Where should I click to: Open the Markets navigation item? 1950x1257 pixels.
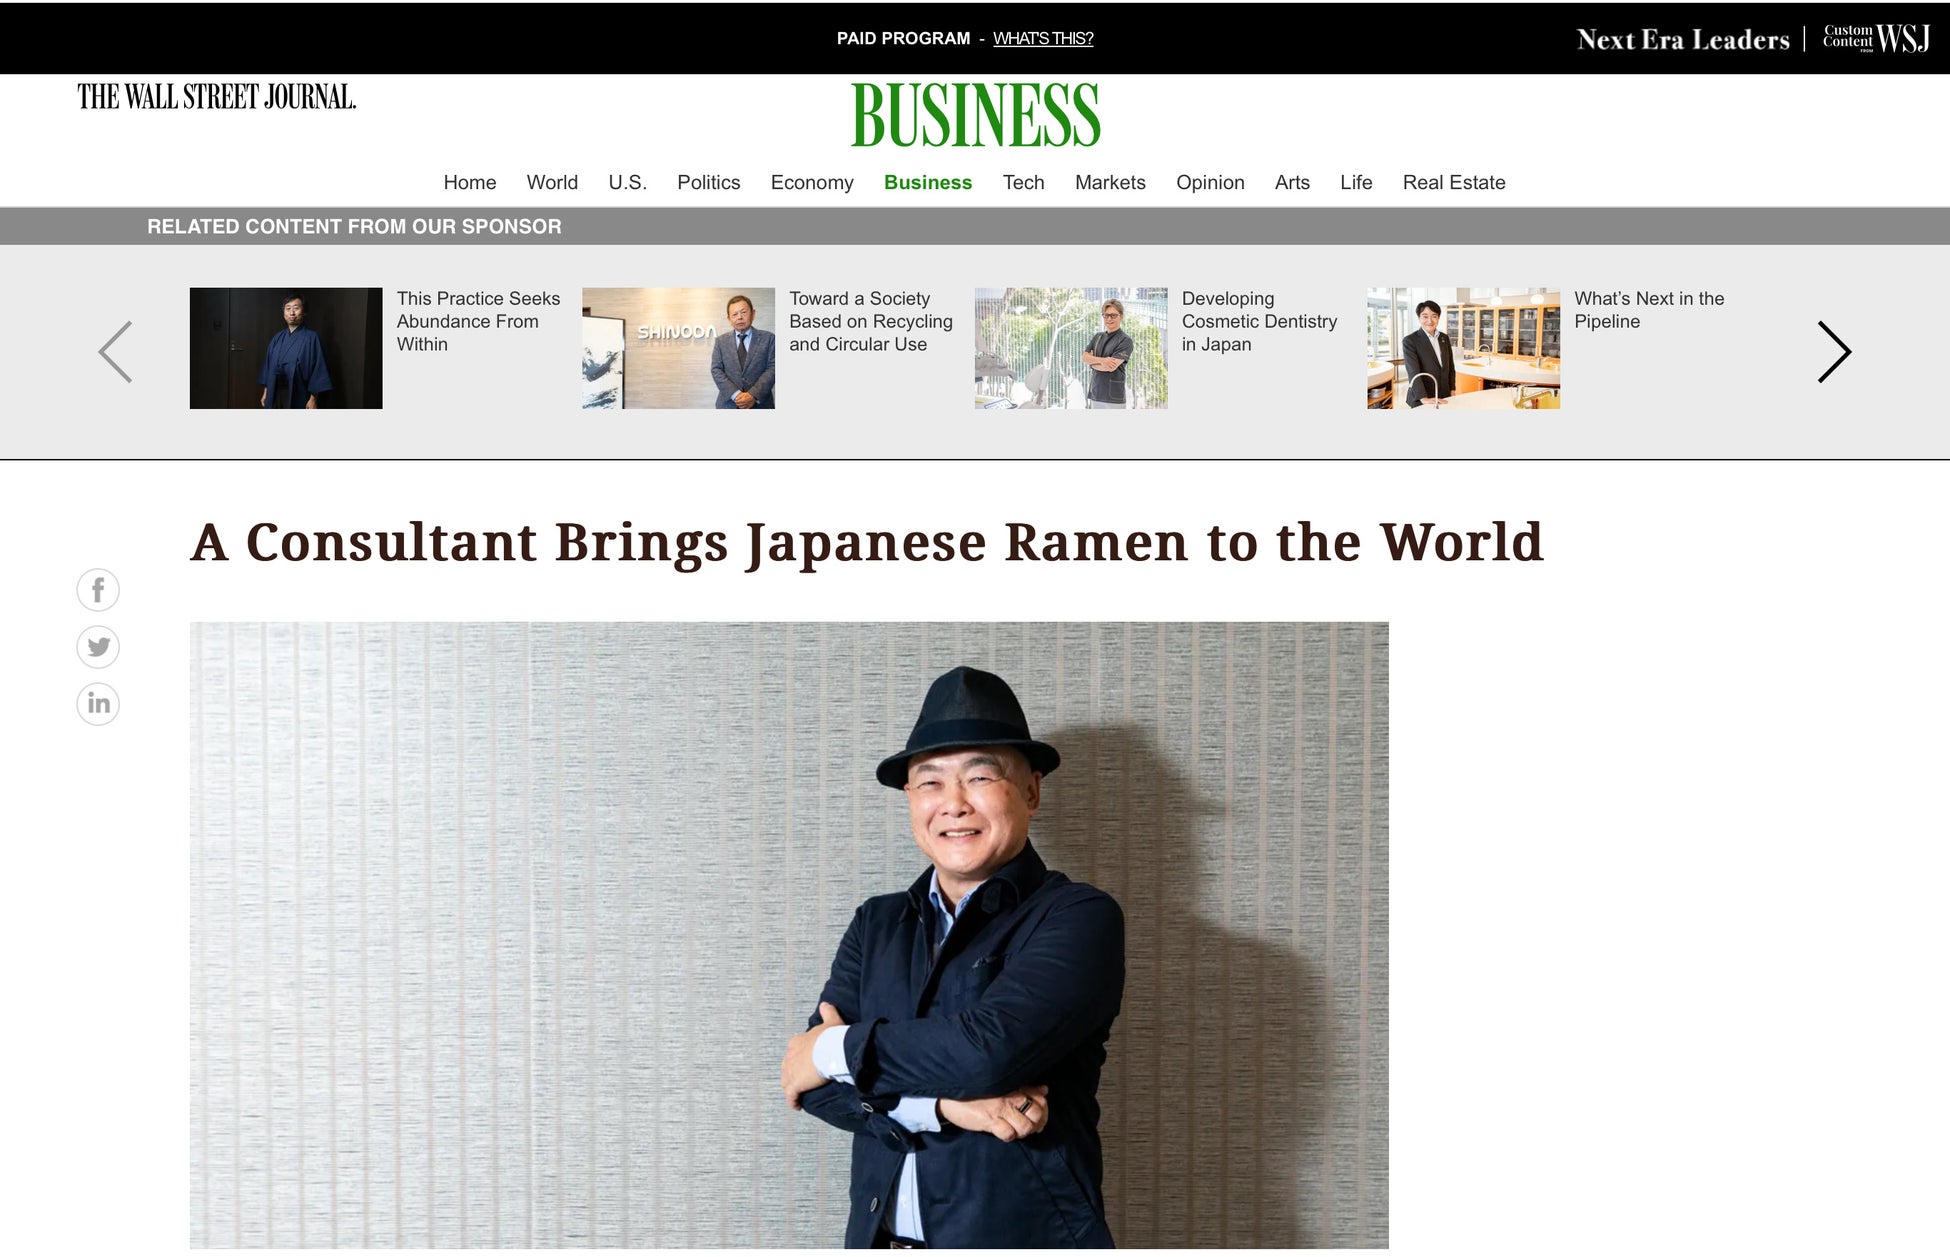coord(1110,183)
